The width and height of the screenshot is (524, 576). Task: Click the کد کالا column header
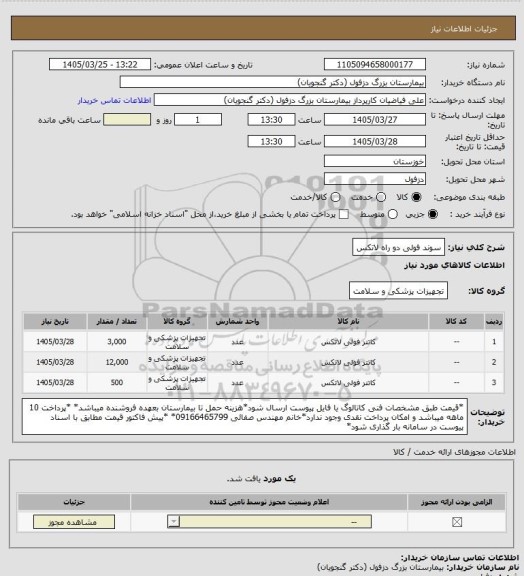(x=456, y=322)
